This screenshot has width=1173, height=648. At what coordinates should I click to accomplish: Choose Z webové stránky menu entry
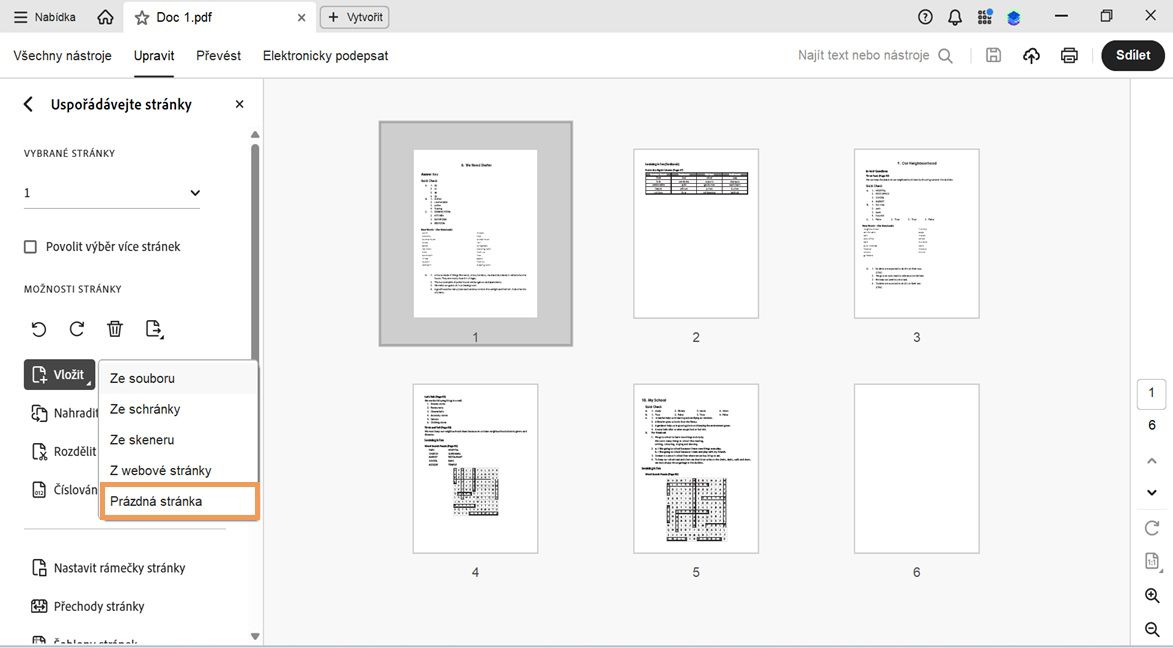(179, 470)
